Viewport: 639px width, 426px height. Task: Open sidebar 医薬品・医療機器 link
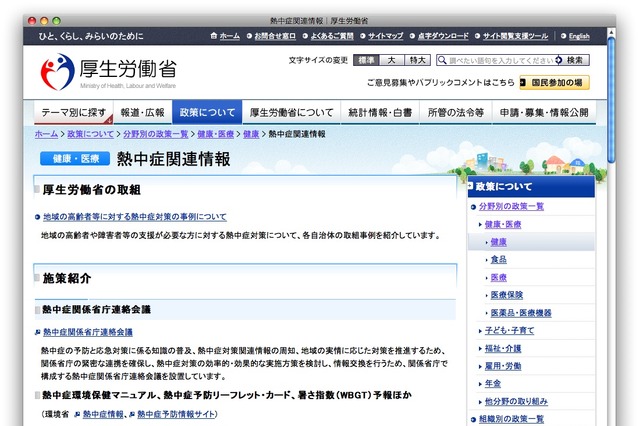521,313
